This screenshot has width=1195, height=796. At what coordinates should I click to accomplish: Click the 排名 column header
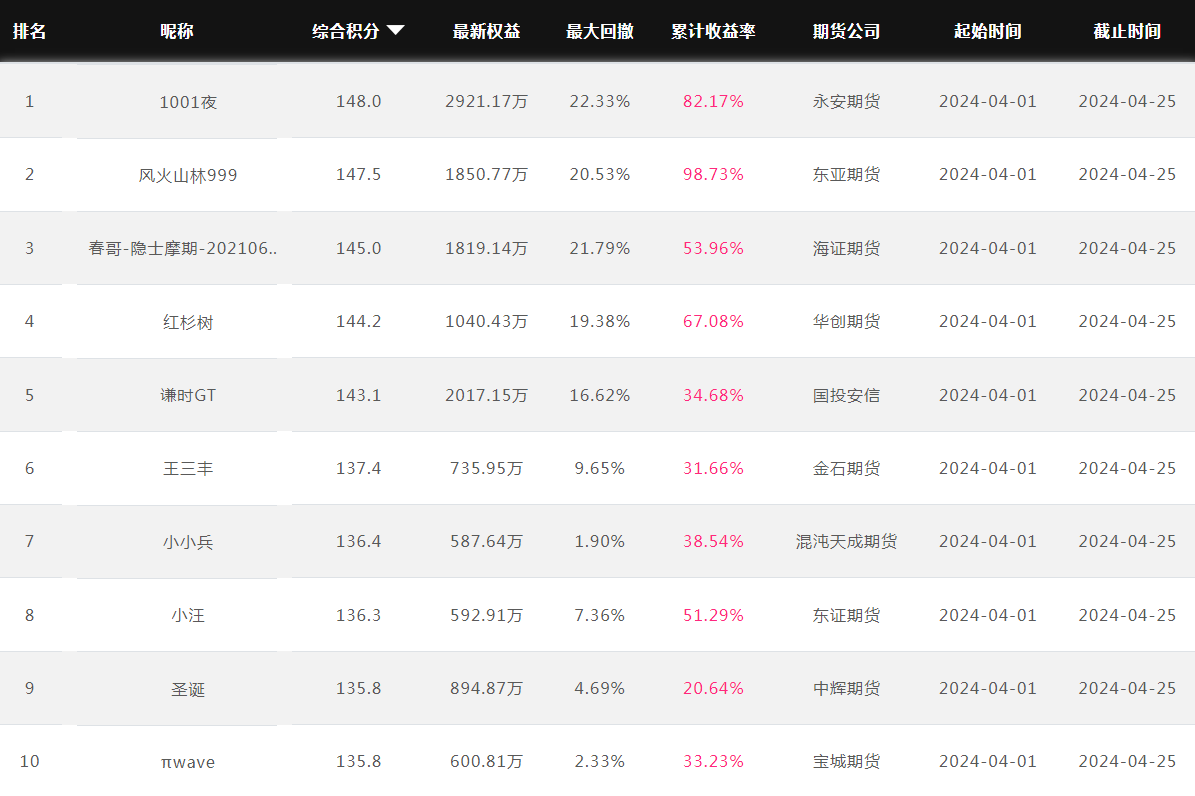[30, 31]
